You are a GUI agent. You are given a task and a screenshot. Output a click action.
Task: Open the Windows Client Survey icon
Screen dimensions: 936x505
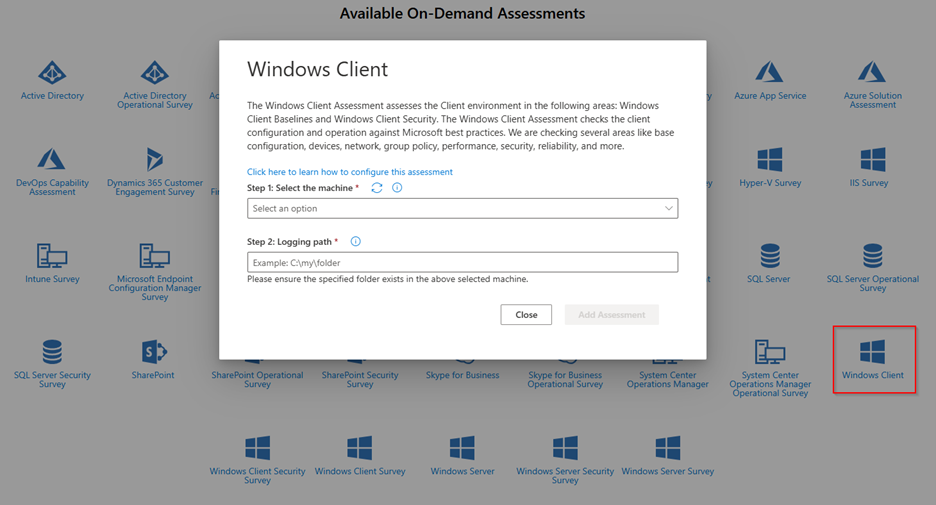pyautogui.click(x=360, y=448)
